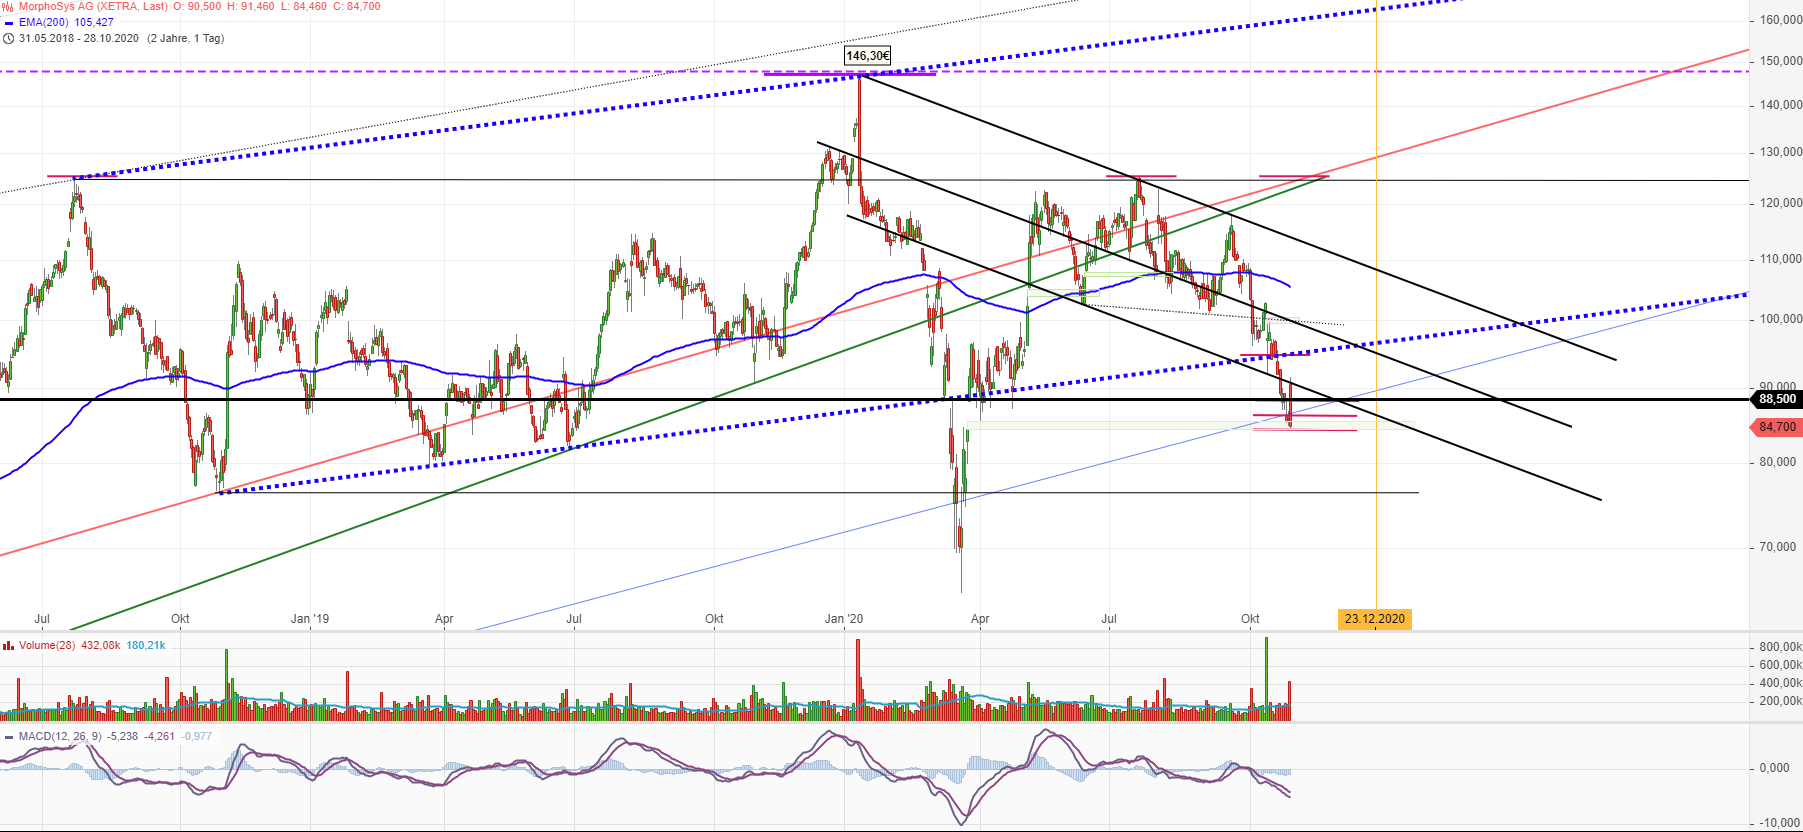Click the 400,00k volume axis label
The image size is (1803, 832).
click(1781, 683)
